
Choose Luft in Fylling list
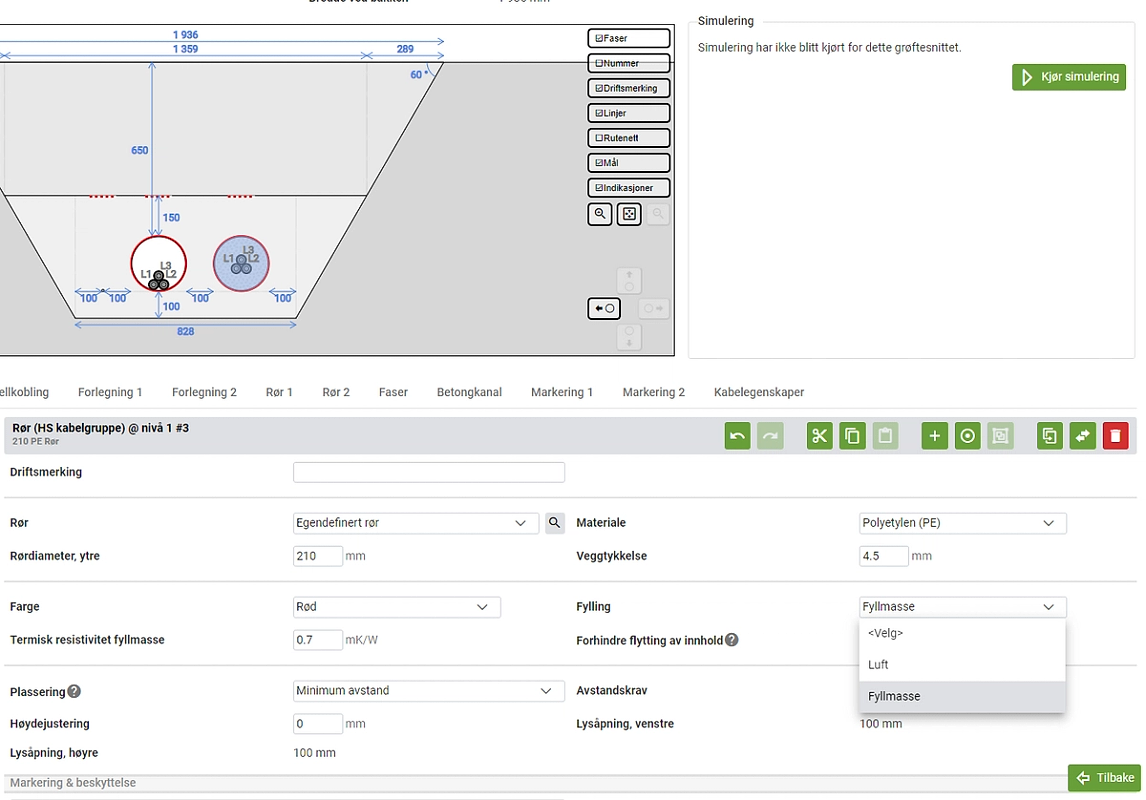[963, 664]
